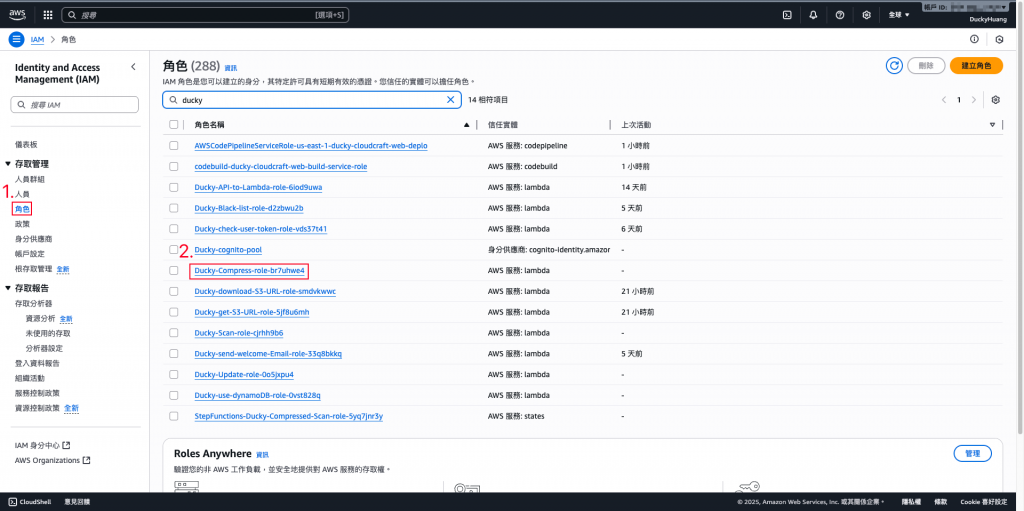Open 帳戶設定 in the sidebar
The height and width of the screenshot is (511, 1024).
click(x=29, y=254)
